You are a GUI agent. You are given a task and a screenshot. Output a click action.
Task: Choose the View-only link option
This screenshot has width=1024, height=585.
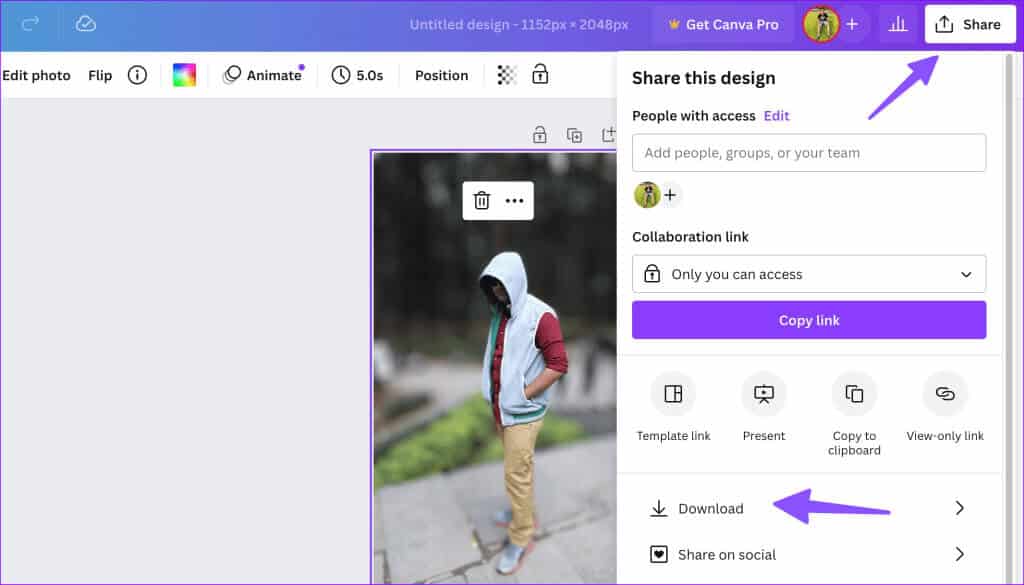click(945, 408)
